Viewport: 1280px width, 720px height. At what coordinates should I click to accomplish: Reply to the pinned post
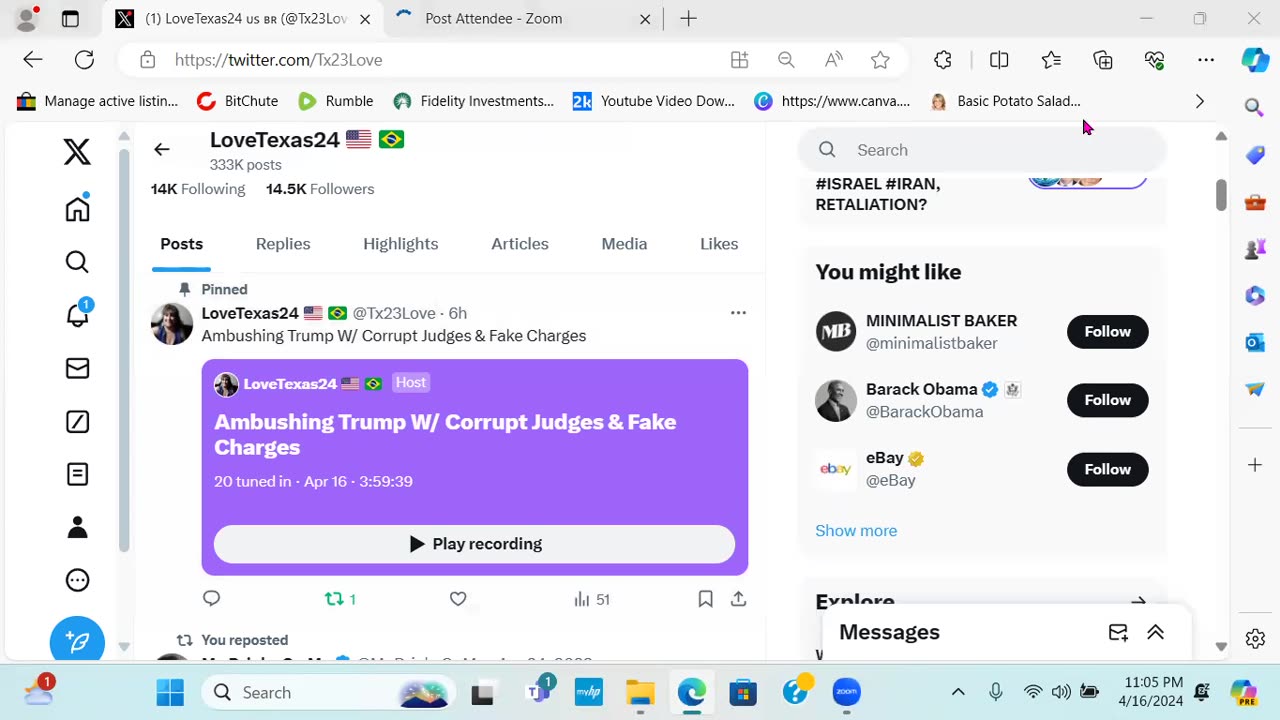211,599
